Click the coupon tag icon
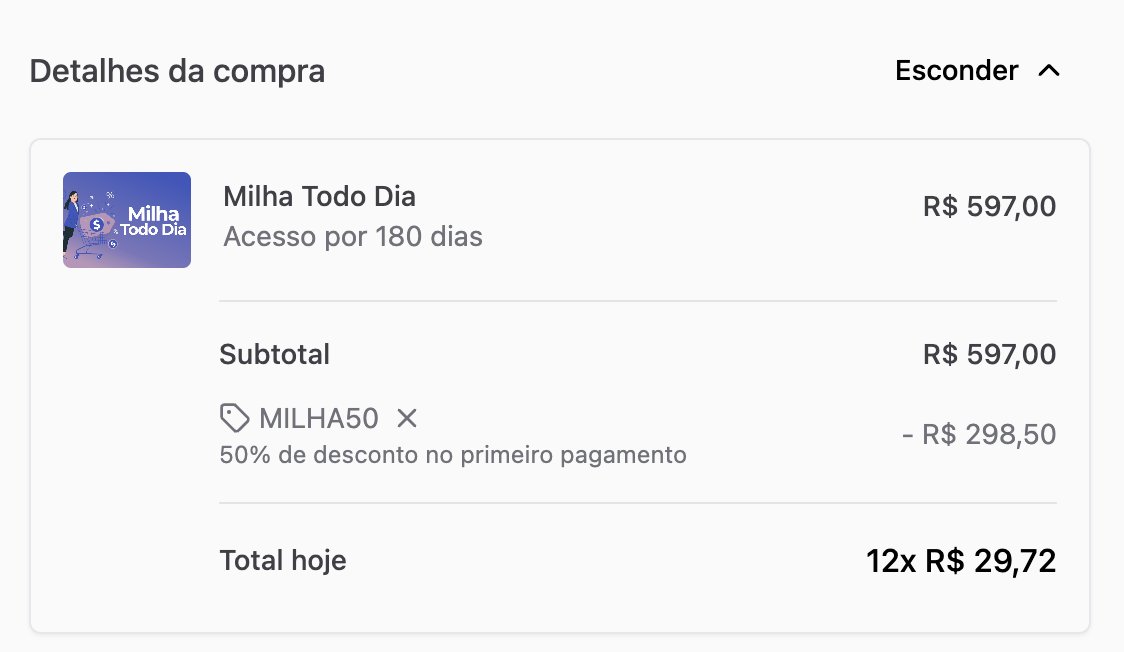The width and height of the screenshot is (1124, 652). tap(234, 418)
